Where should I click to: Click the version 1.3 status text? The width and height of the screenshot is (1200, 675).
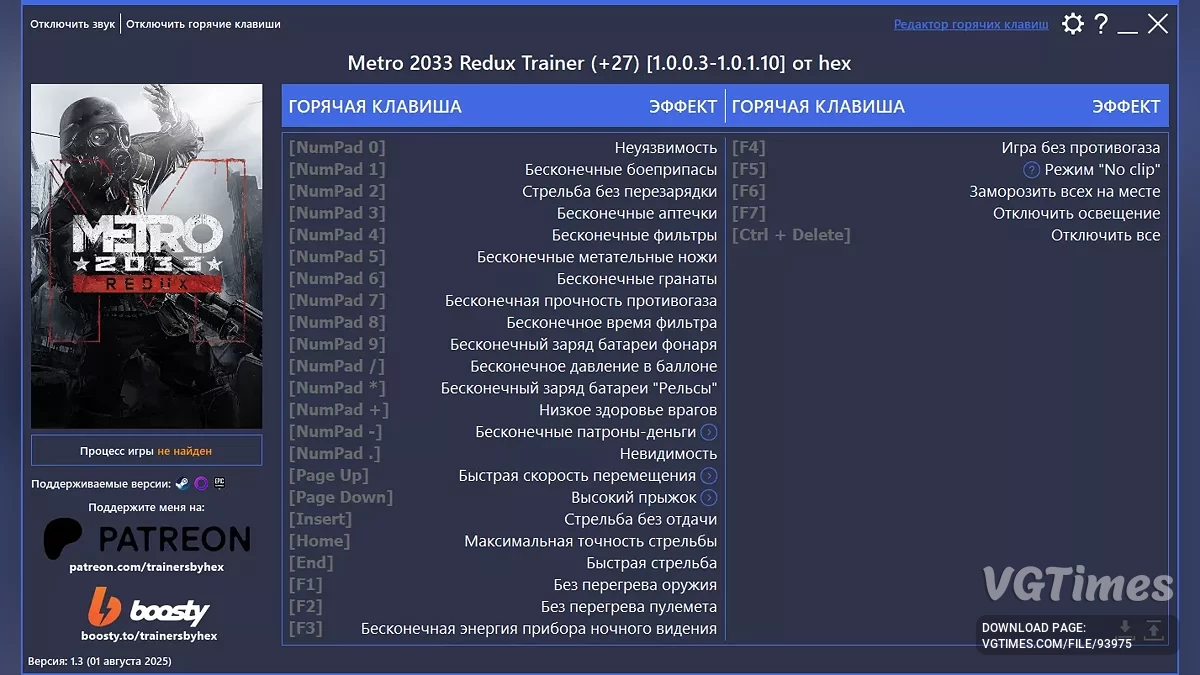[100, 662]
